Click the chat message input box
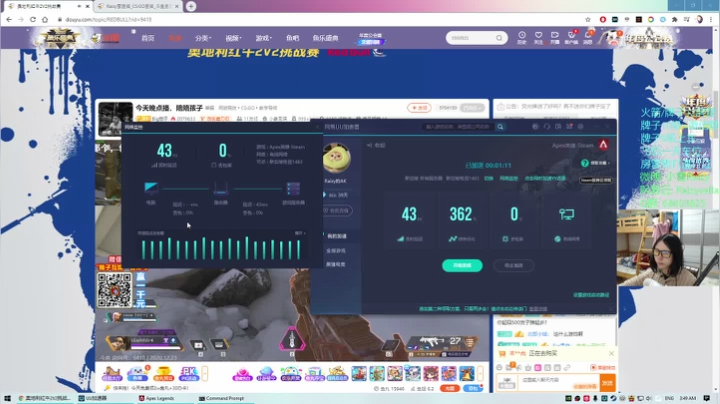This screenshot has height=404, width=720. pos(558,383)
